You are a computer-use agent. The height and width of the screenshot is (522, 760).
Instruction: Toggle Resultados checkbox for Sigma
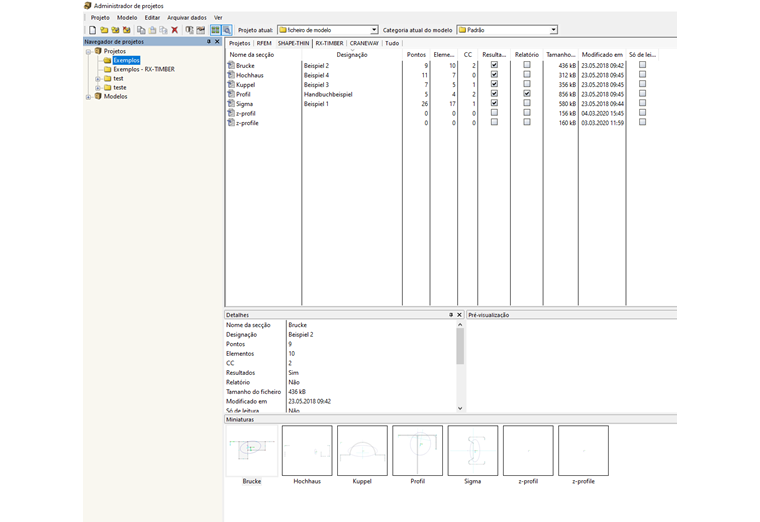[494, 103]
